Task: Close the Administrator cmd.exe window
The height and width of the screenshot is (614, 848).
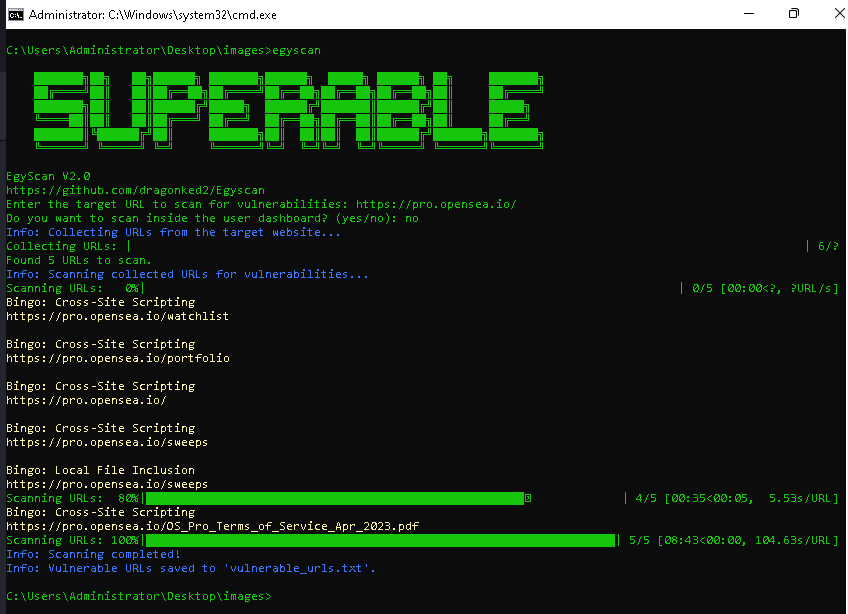Action: (839, 14)
